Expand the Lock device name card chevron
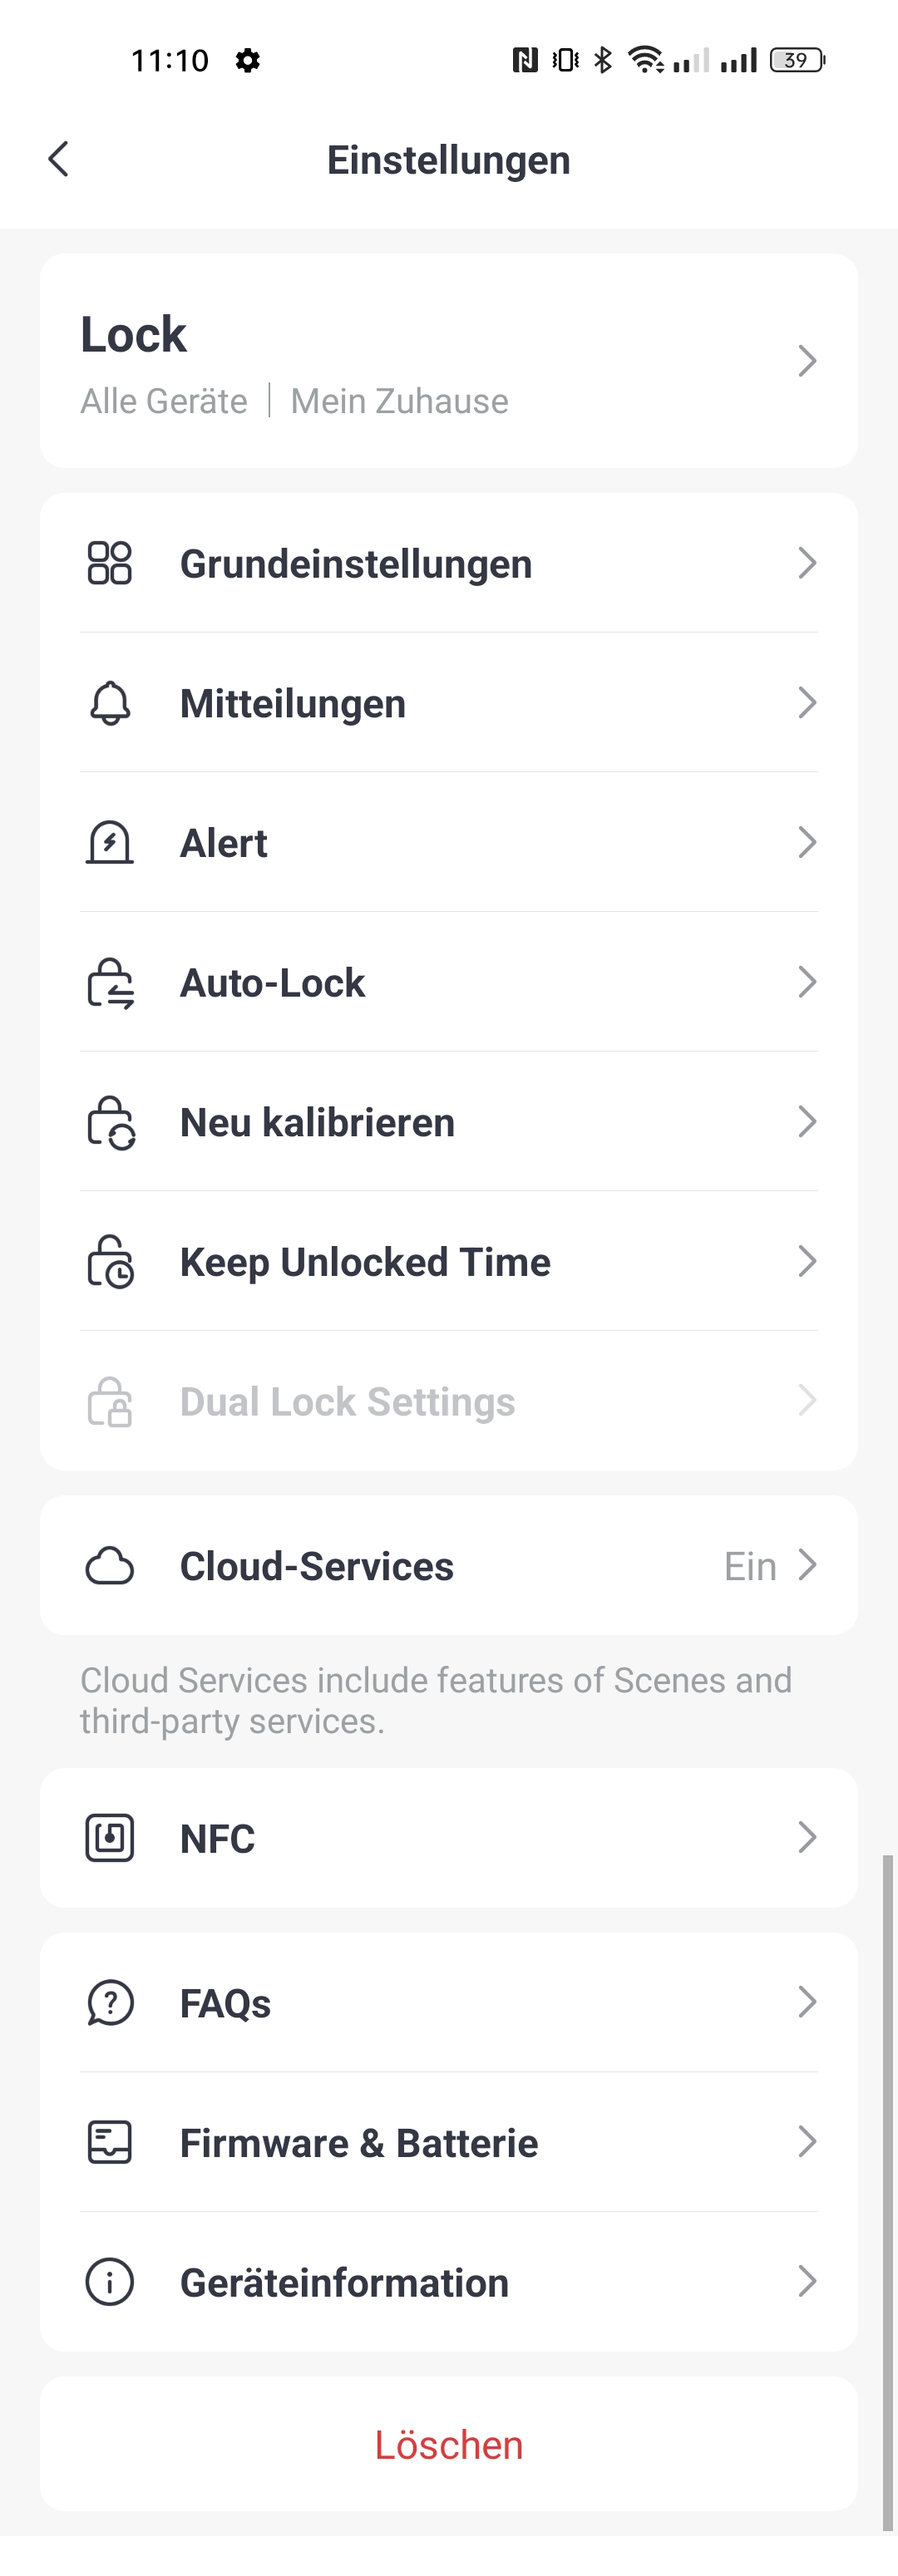Viewport: 898px width, 2576px height. coord(808,361)
